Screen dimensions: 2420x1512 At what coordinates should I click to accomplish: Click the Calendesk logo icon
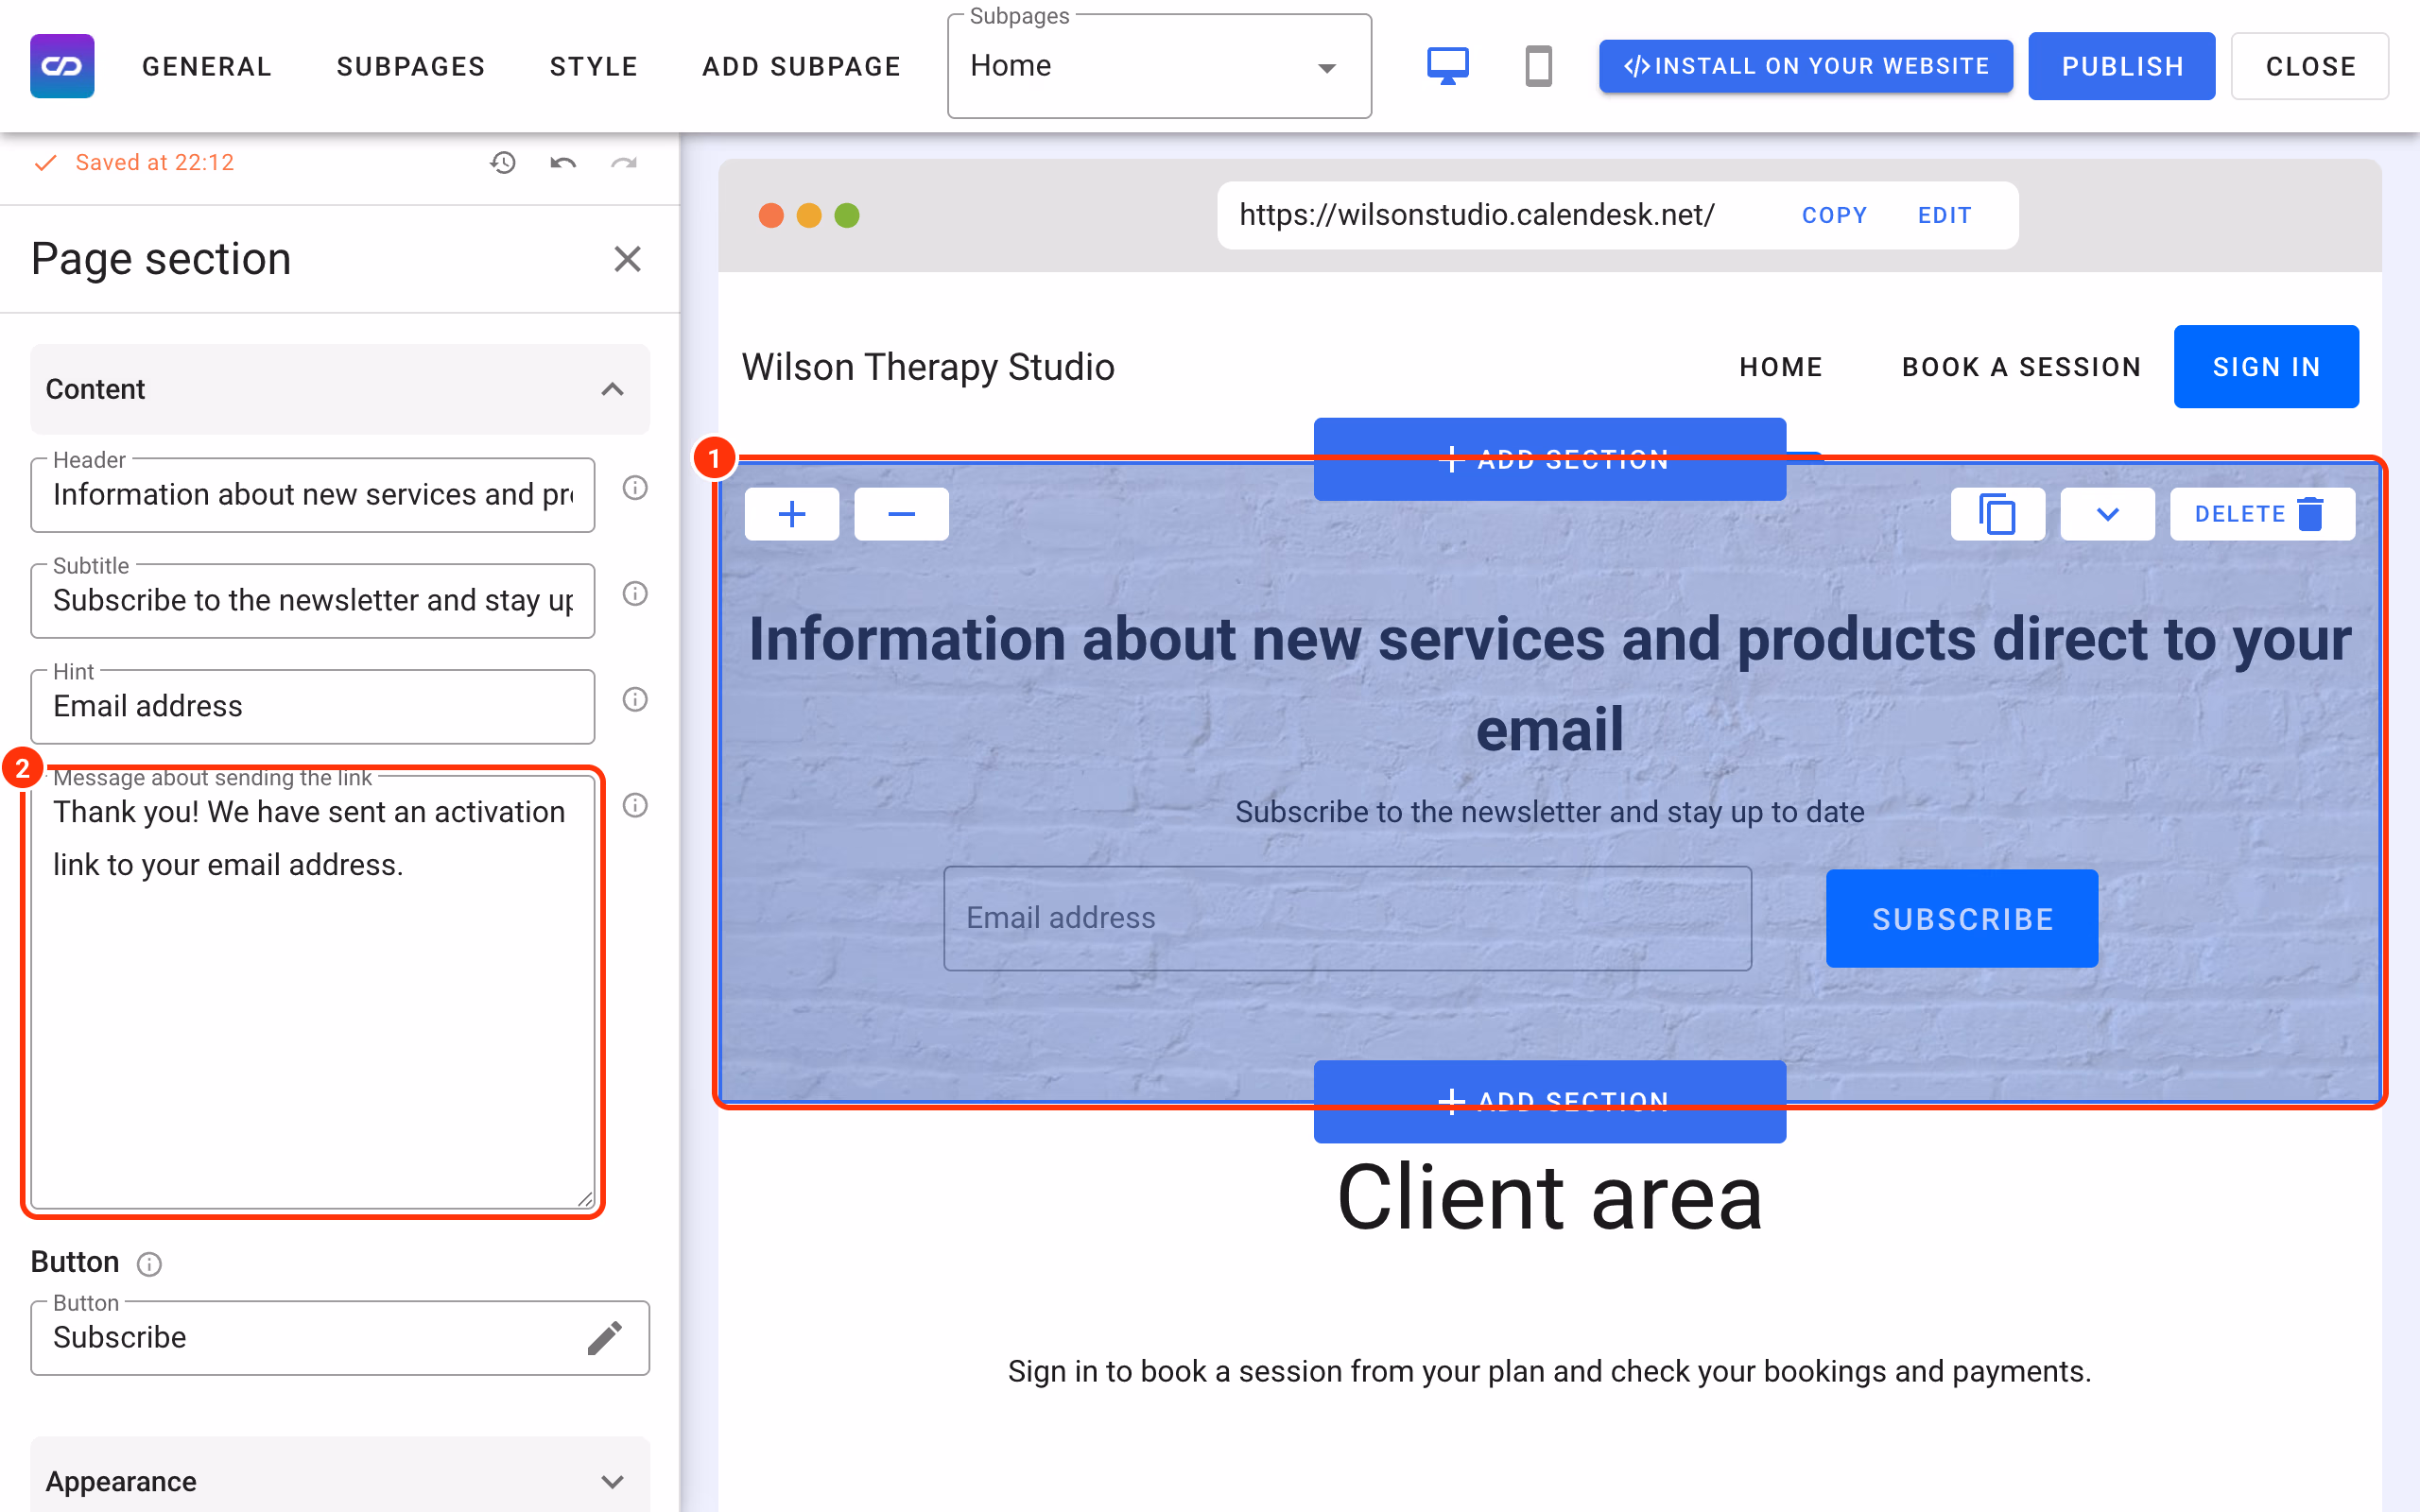(x=62, y=66)
